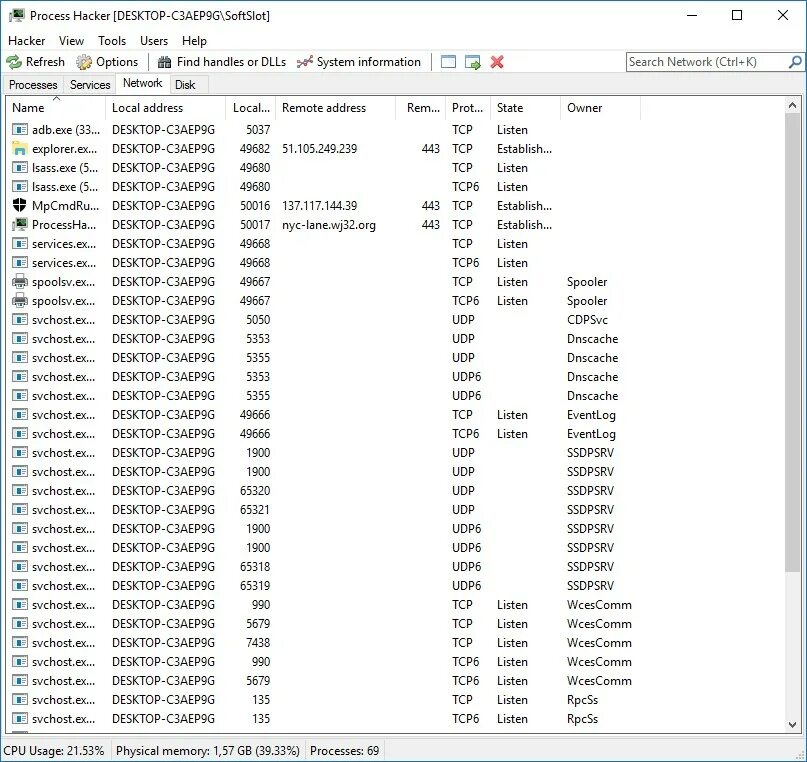807x762 pixels.
Task: Click scrollbar up arrow
Action: (793, 105)
